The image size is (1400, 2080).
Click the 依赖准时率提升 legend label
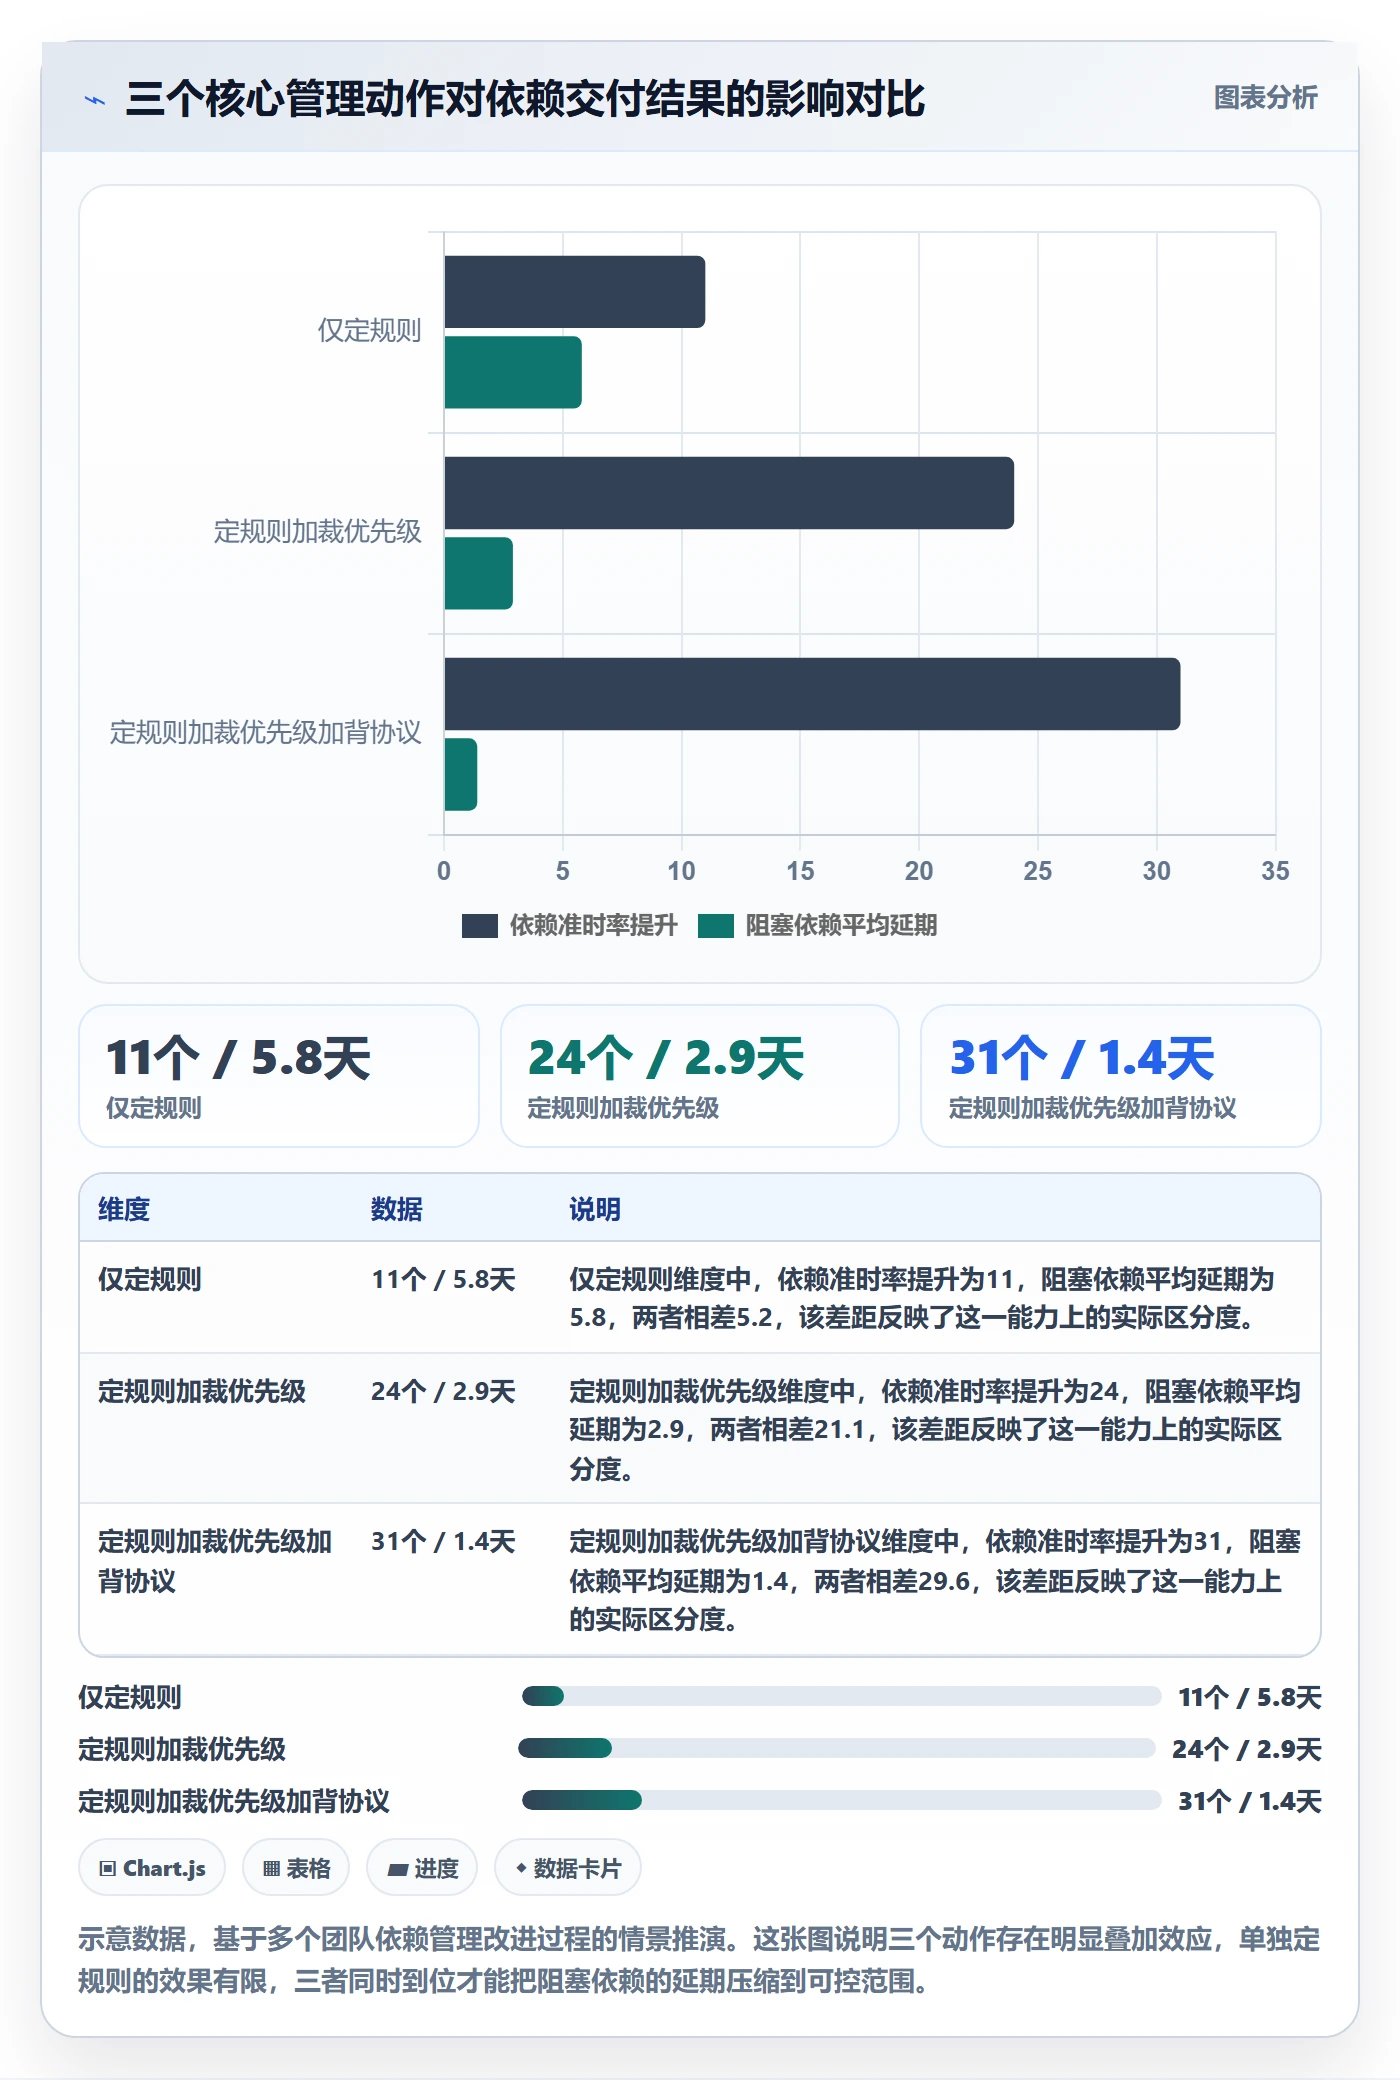pos(593,926)
